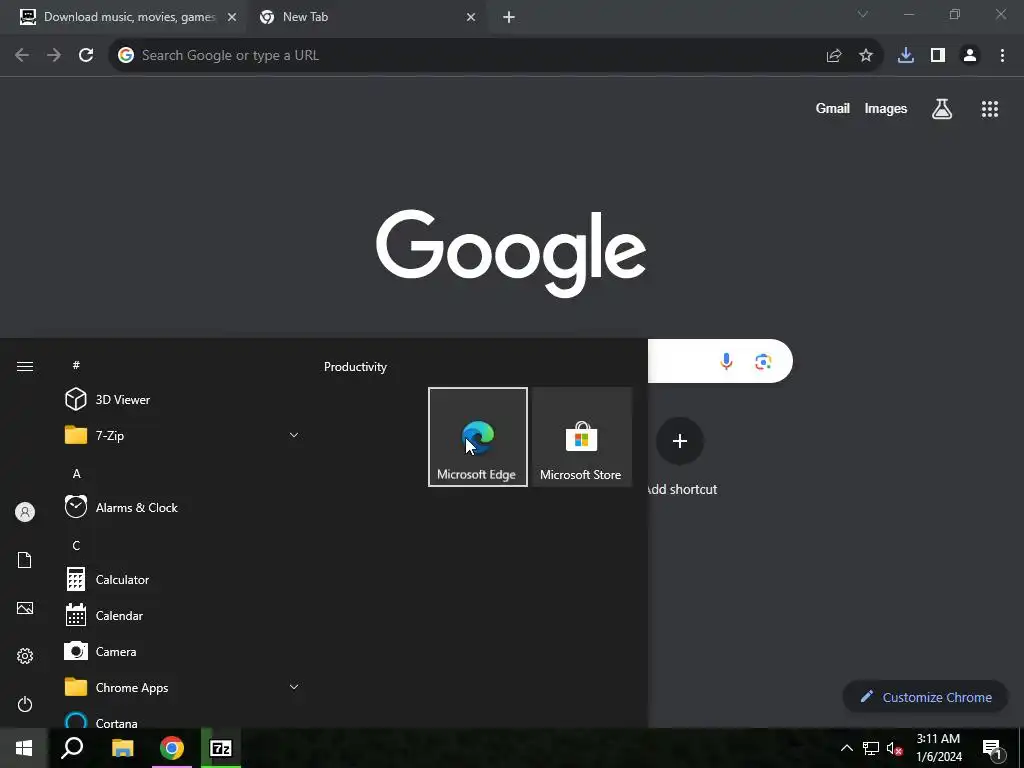This screenshot has width=1024, height=768.
Task: Click the share page icon
Action: (834, 56)
